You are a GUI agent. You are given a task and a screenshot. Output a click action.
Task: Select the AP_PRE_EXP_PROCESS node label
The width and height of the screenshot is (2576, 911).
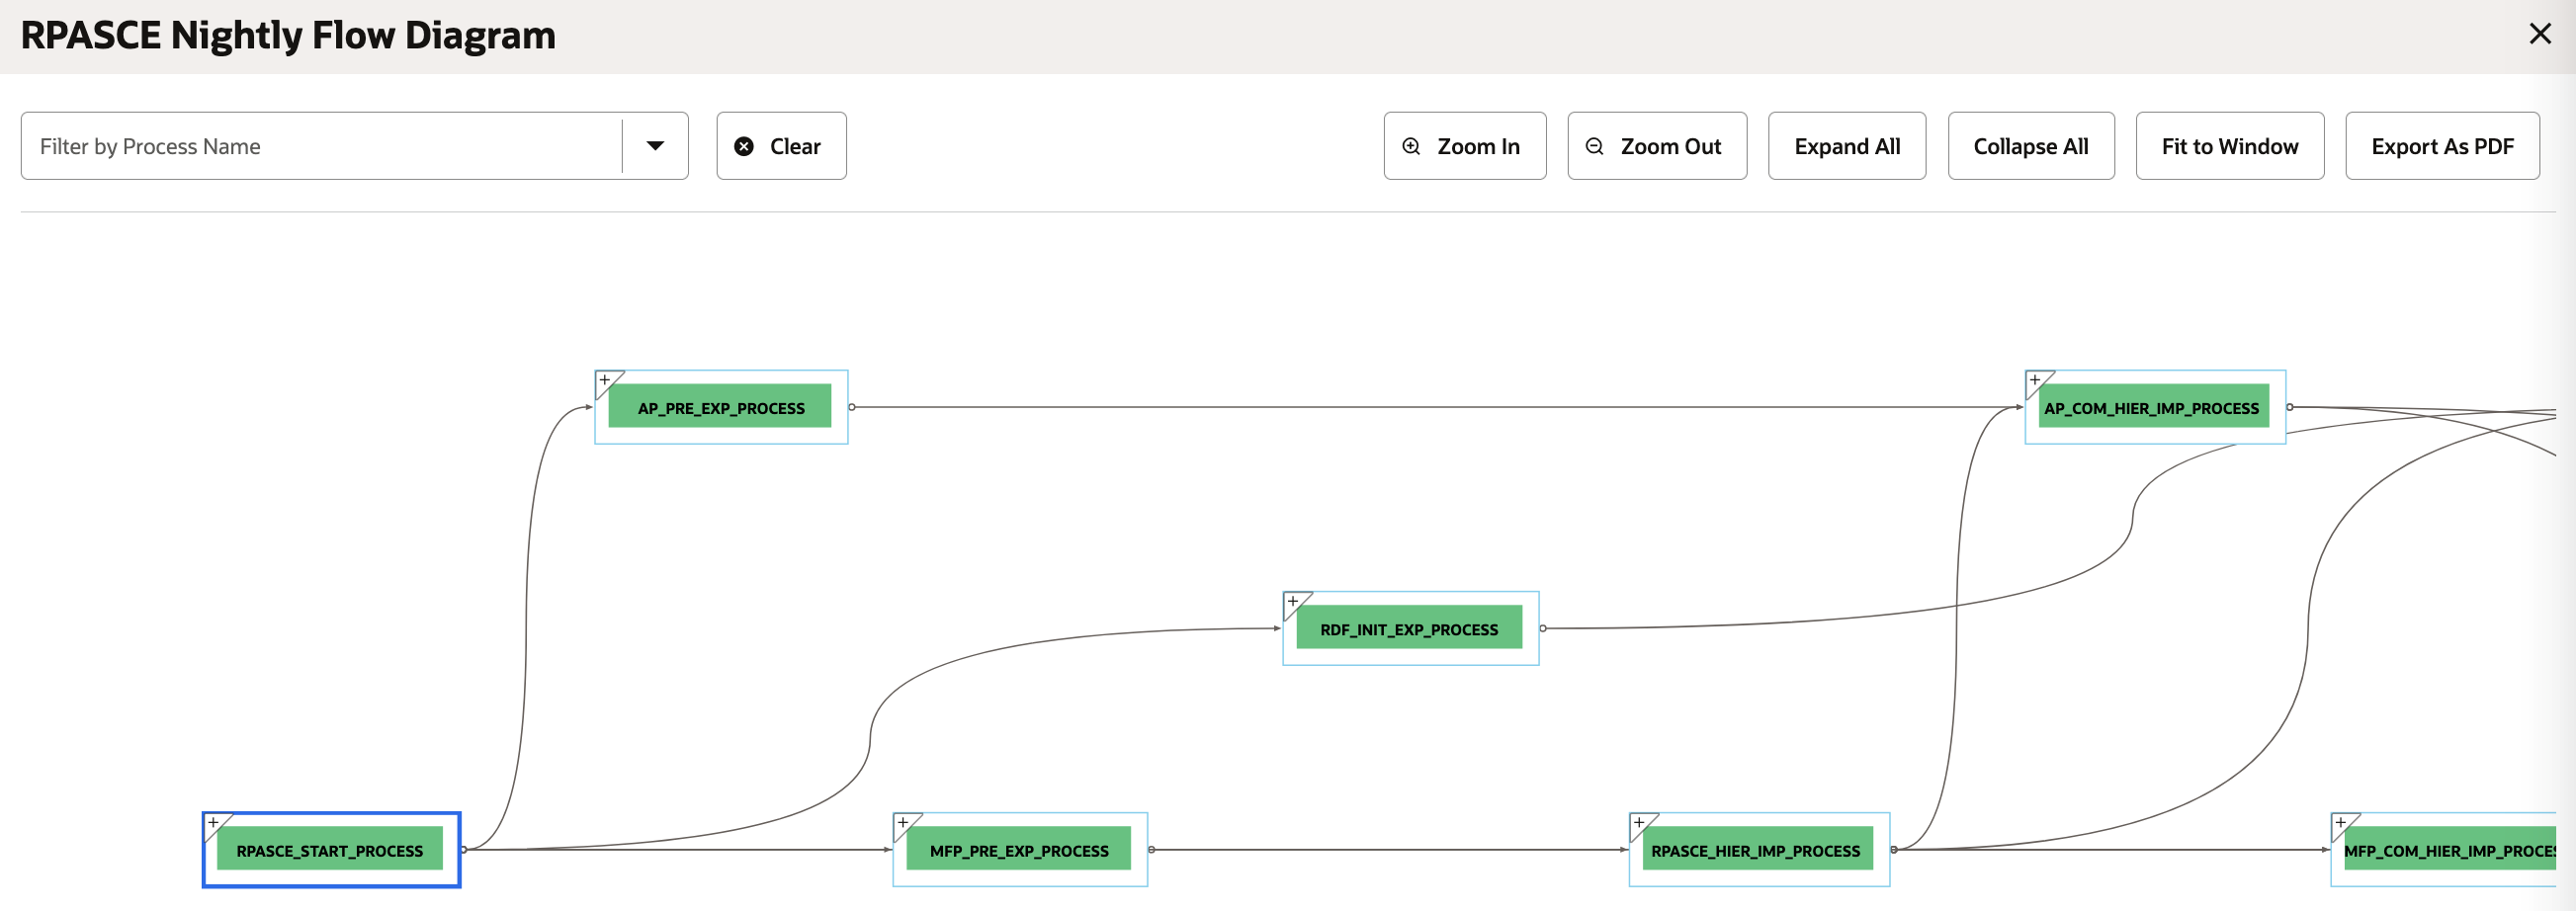720,407
